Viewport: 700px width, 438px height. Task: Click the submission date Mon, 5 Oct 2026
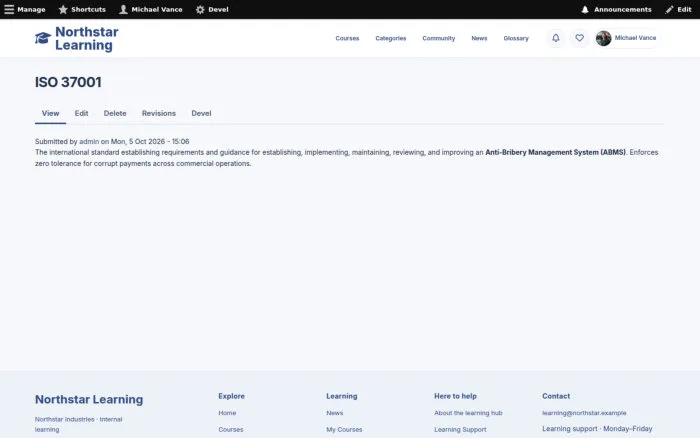click(x=138, y=142)
